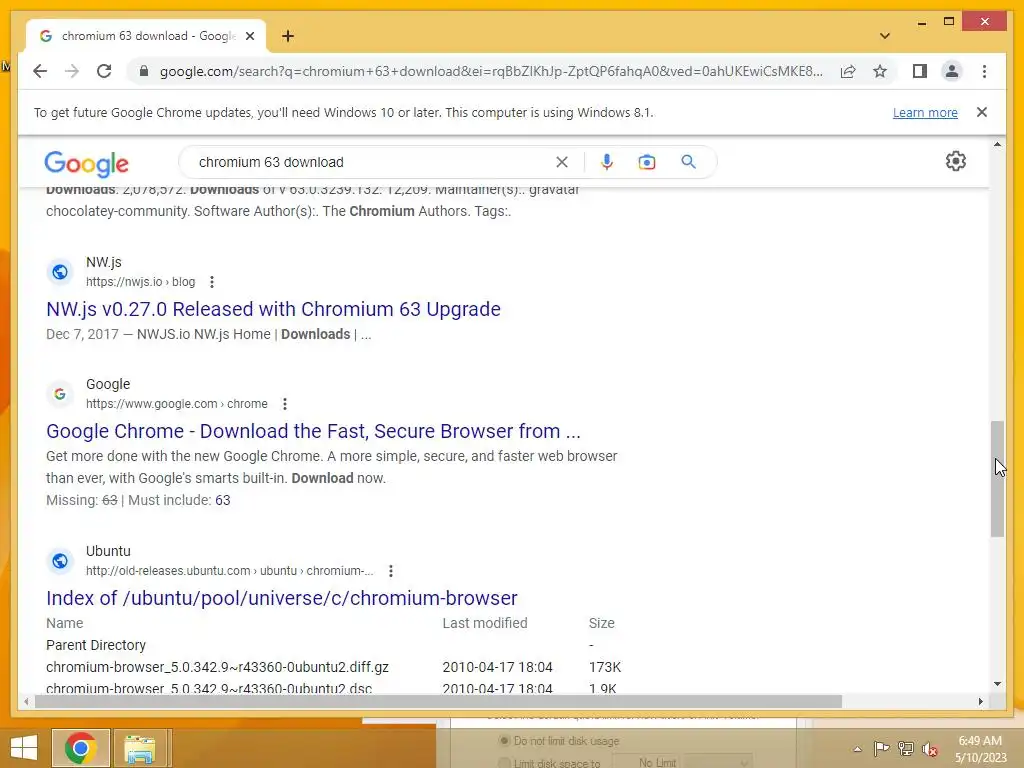Open the Chrome three-dot menu

(x=984, y=71)
